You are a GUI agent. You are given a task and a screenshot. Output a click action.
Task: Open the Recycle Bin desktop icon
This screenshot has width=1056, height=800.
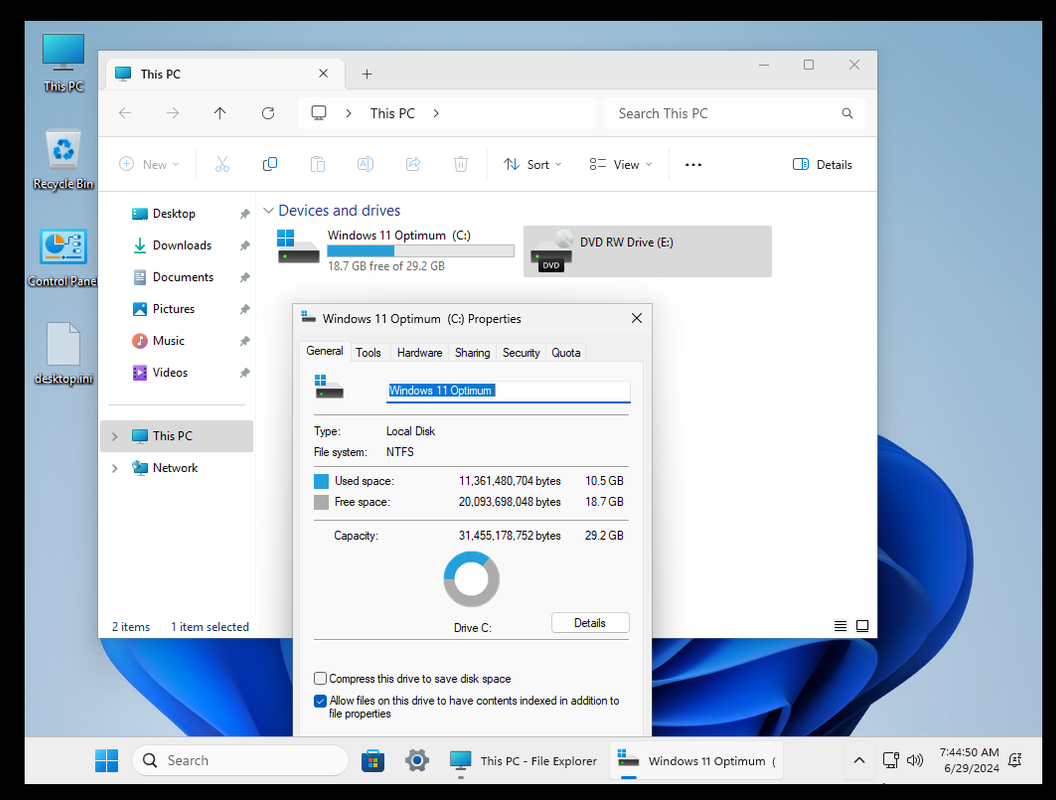point(63,160)
